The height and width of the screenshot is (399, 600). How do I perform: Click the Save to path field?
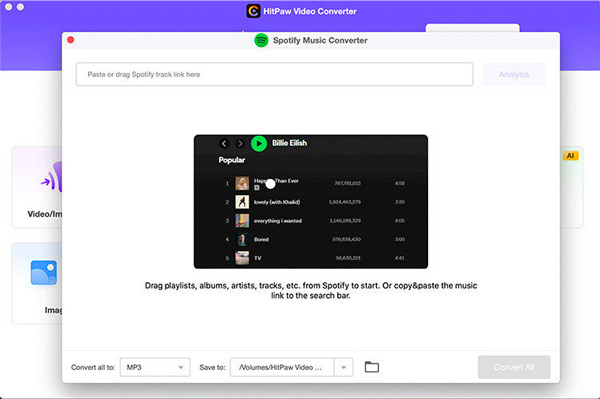[282, 367]
